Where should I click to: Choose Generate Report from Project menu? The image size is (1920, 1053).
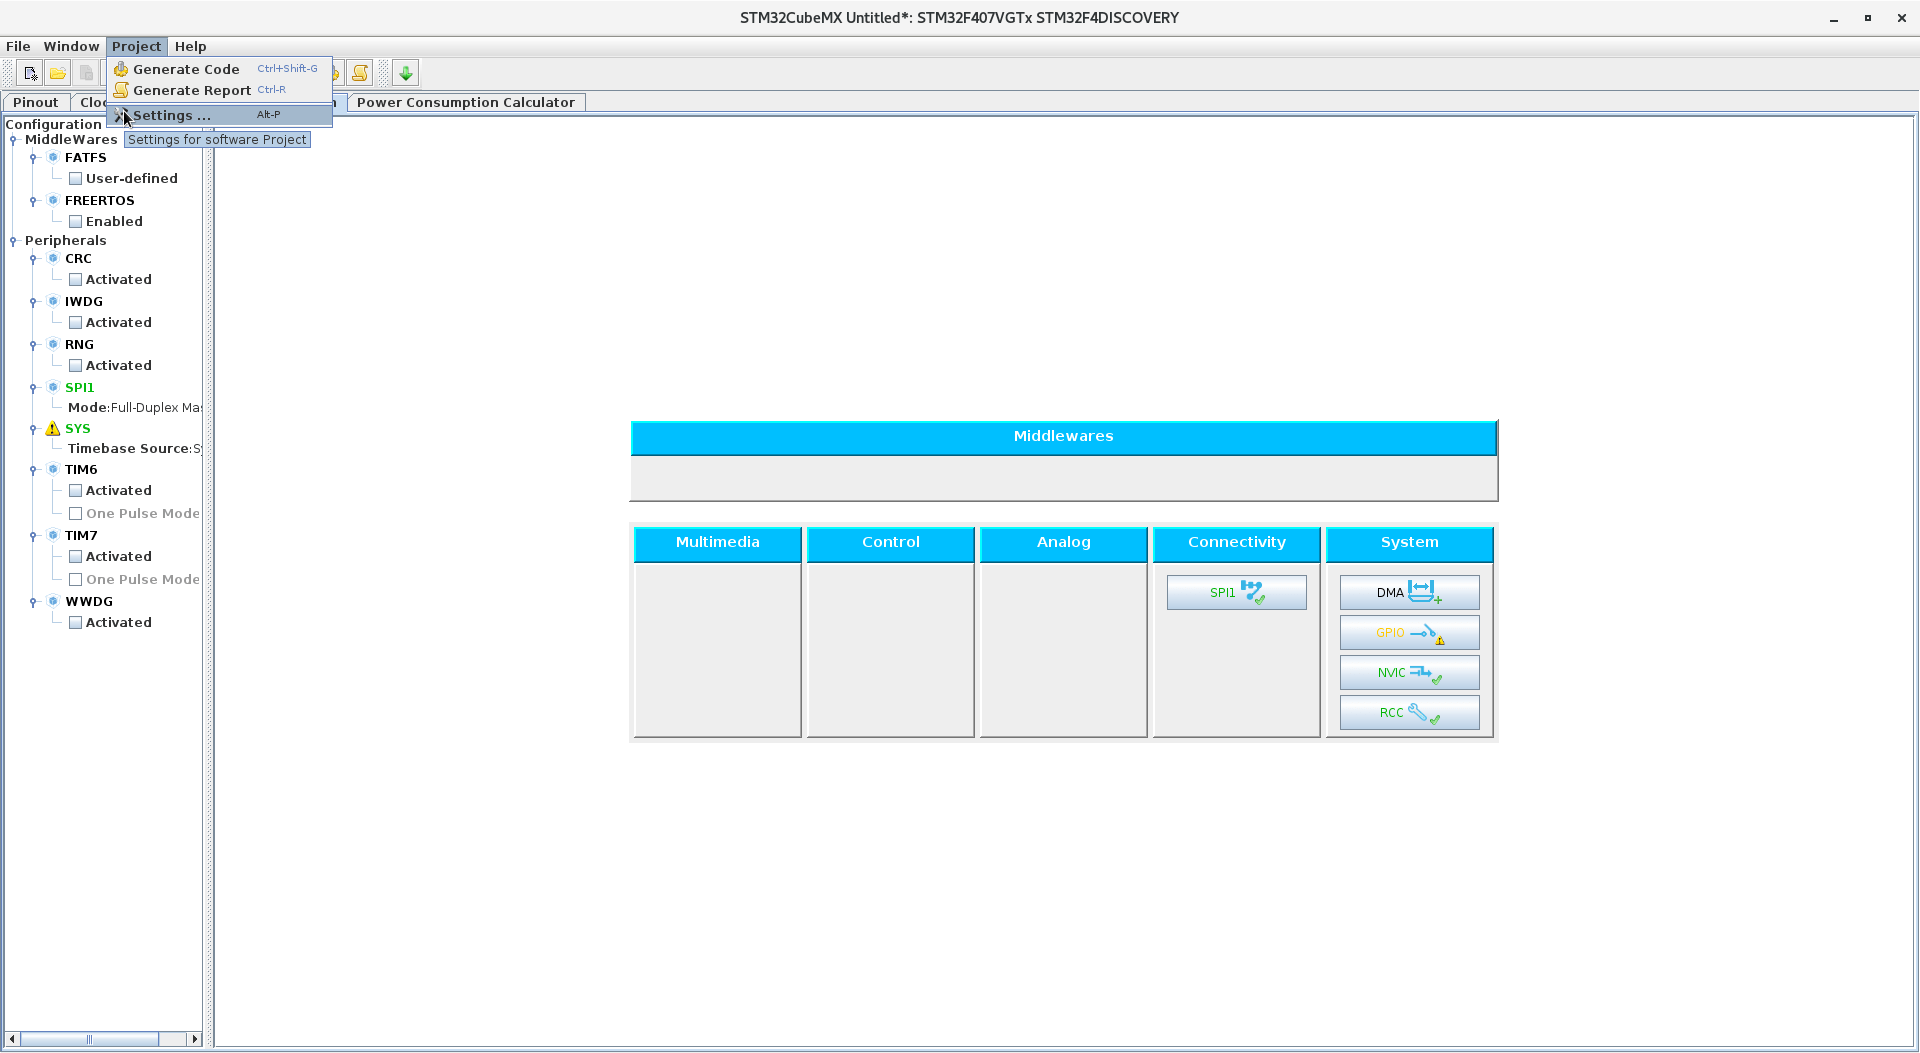pyautogui.click(x=220, y=90)
